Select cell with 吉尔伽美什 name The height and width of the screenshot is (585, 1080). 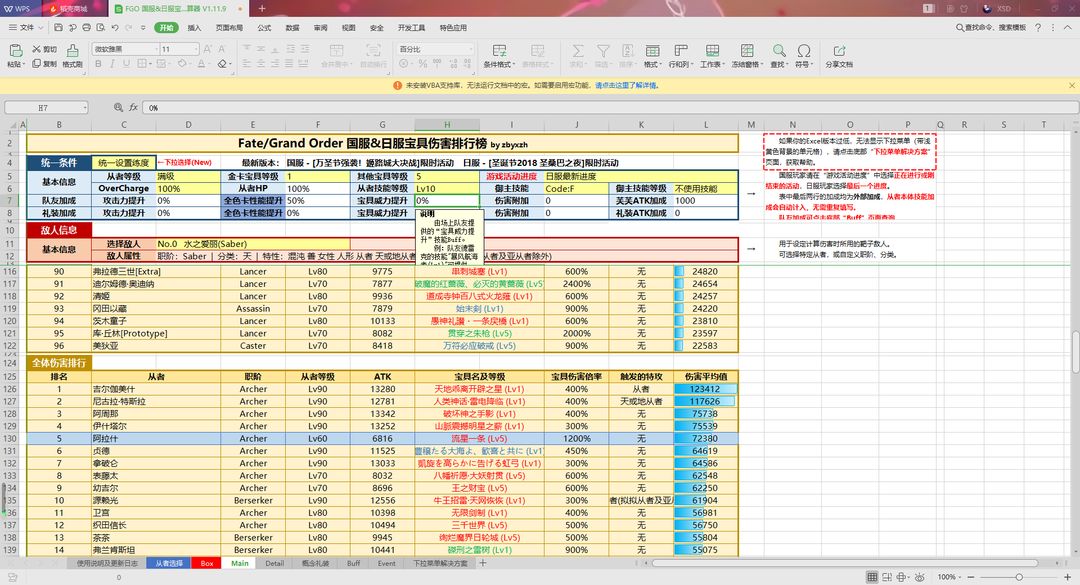[156, 389]
